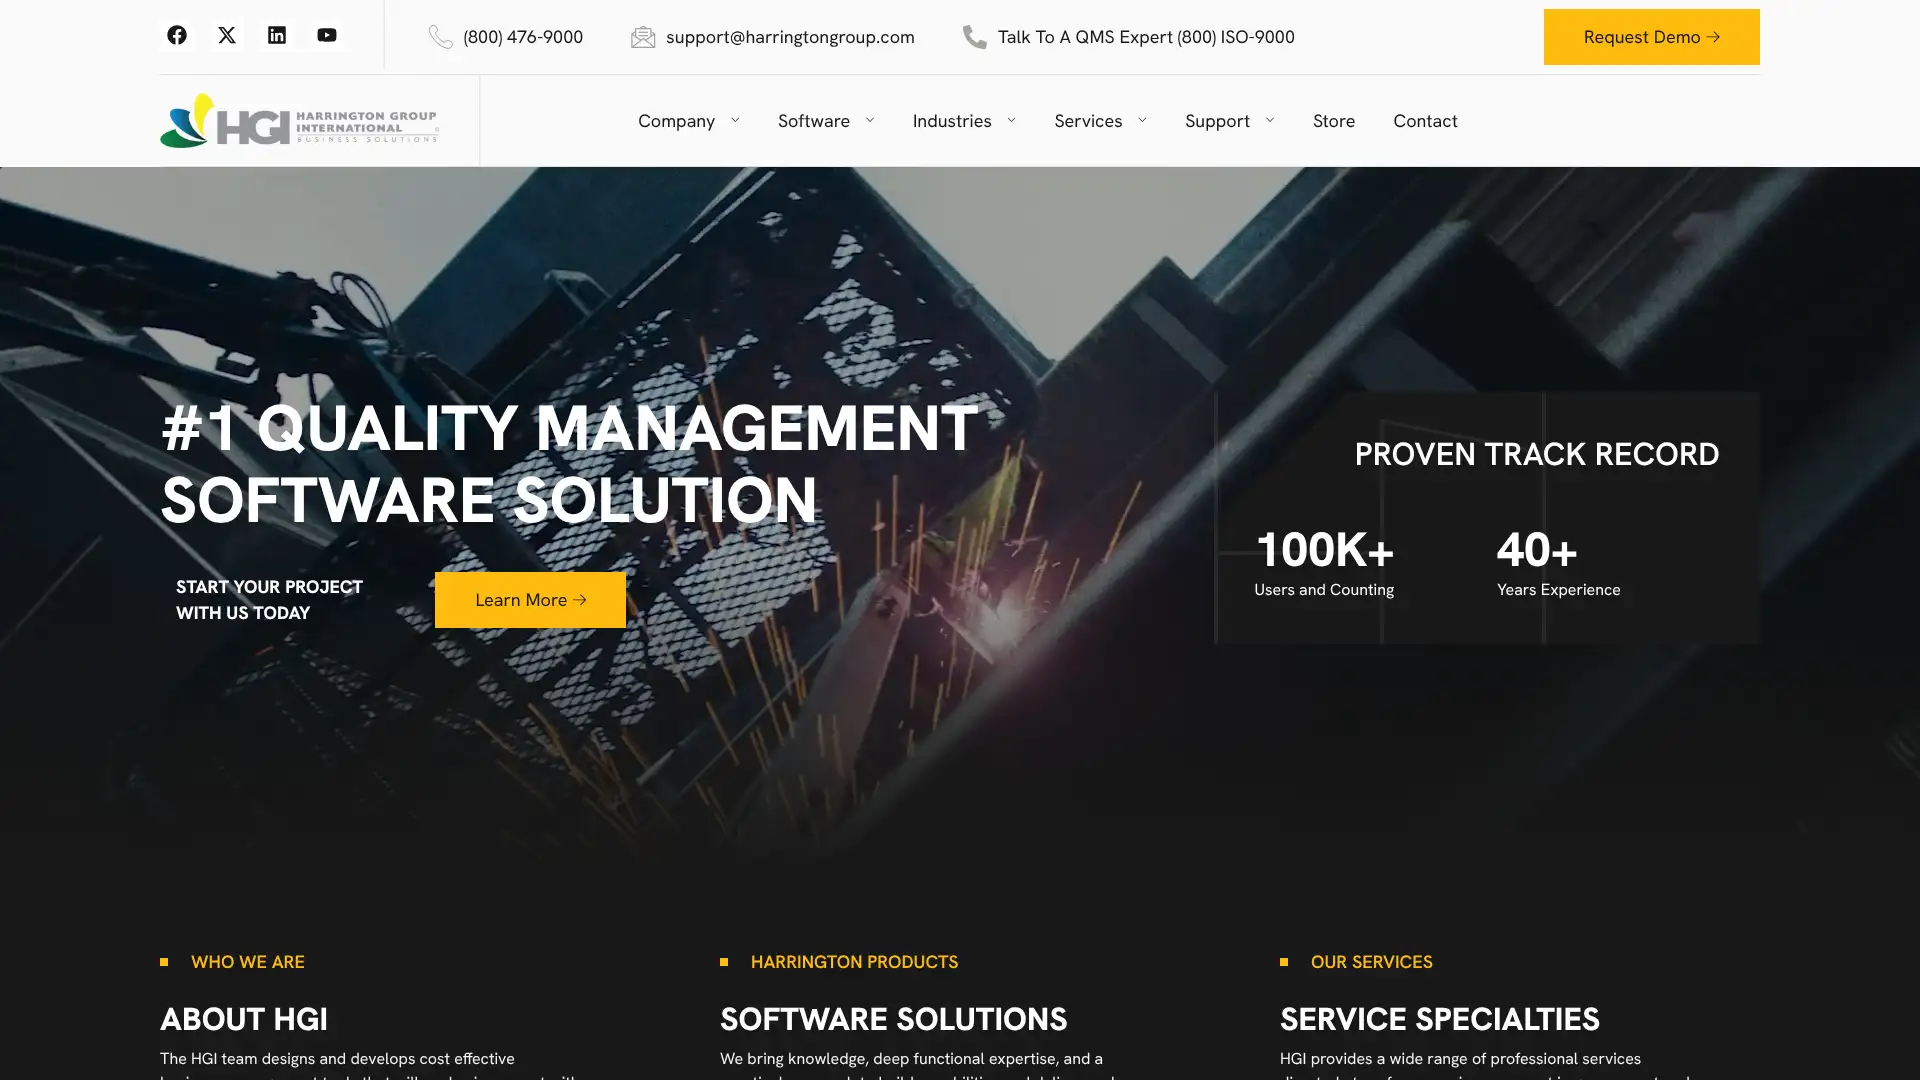Click the SOFTWARE SOLUTIONS heading
The width and height of the screenshot is (1920, 1080).
point(894,1019)
